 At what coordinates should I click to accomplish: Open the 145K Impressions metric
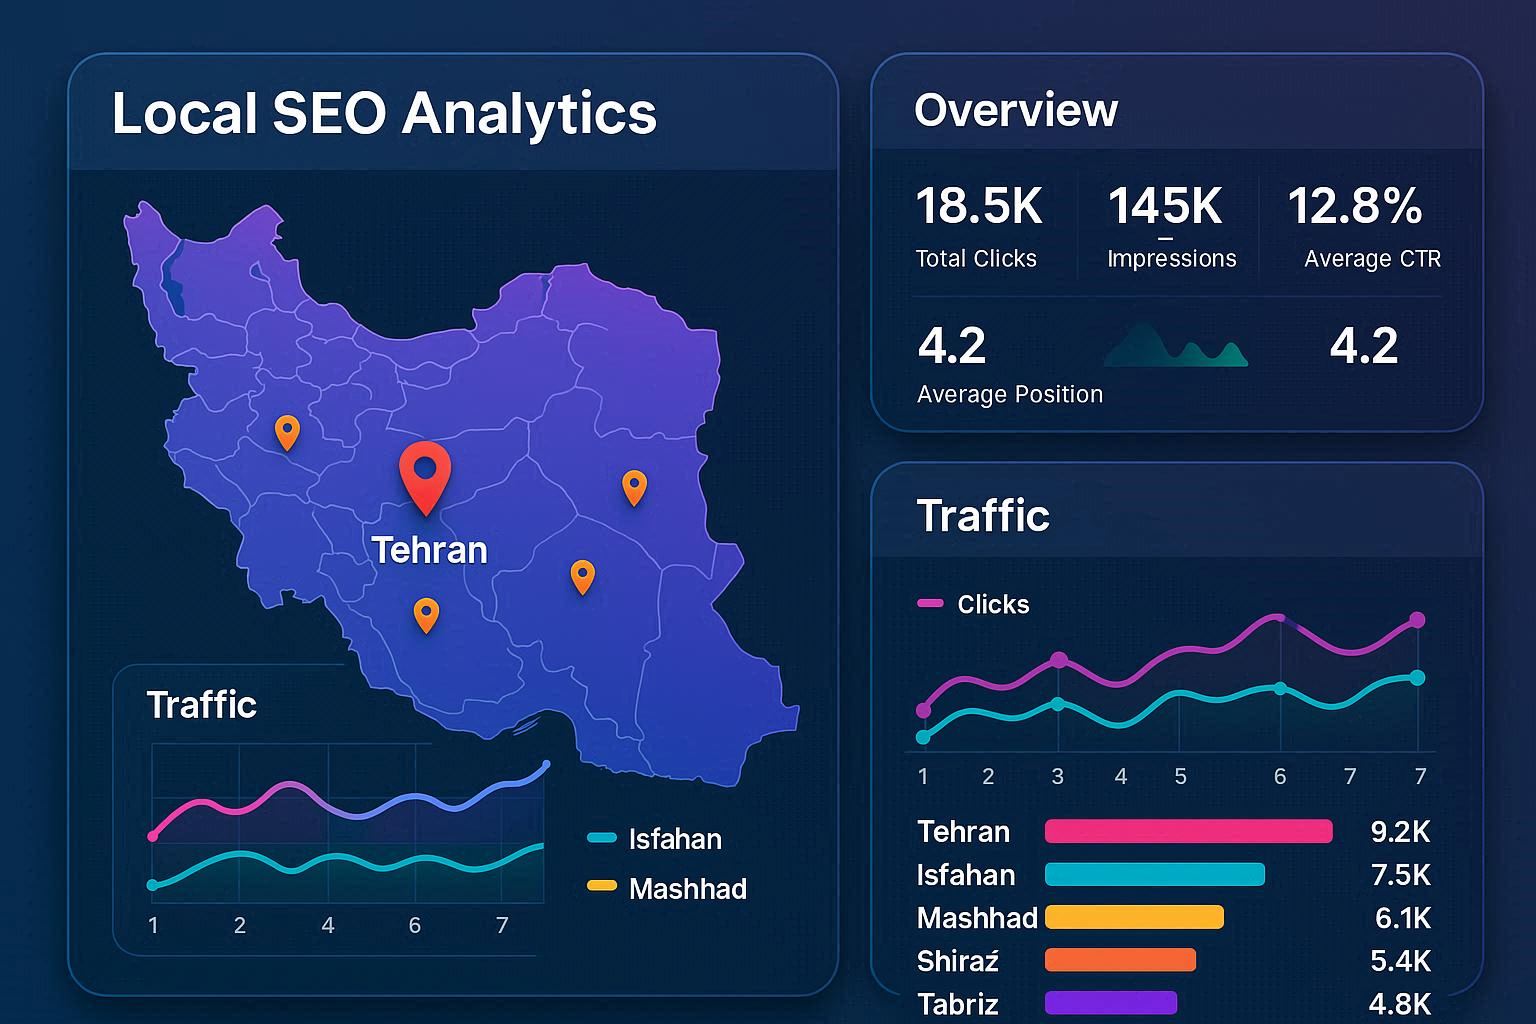point(1165,207)
